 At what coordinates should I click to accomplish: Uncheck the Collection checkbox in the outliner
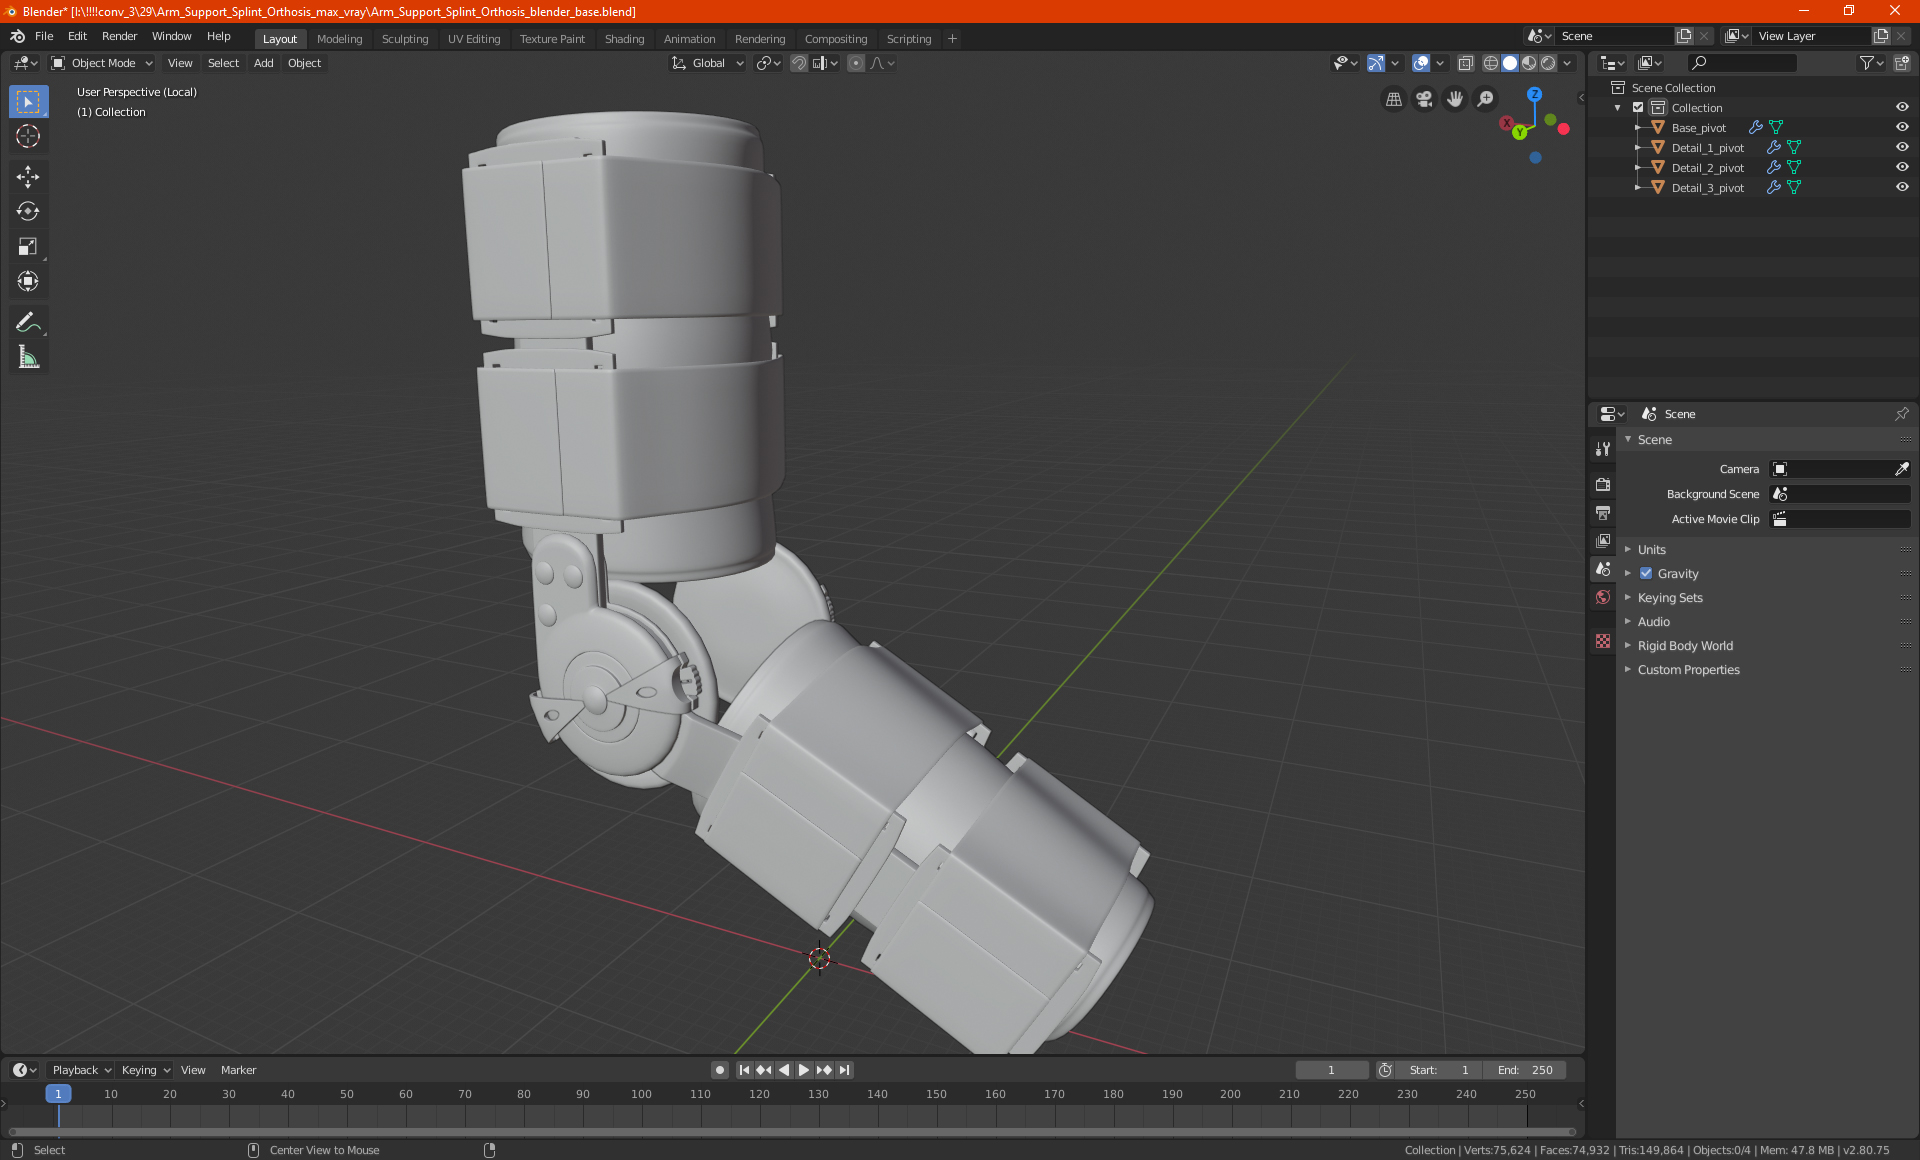(1638, 107)
